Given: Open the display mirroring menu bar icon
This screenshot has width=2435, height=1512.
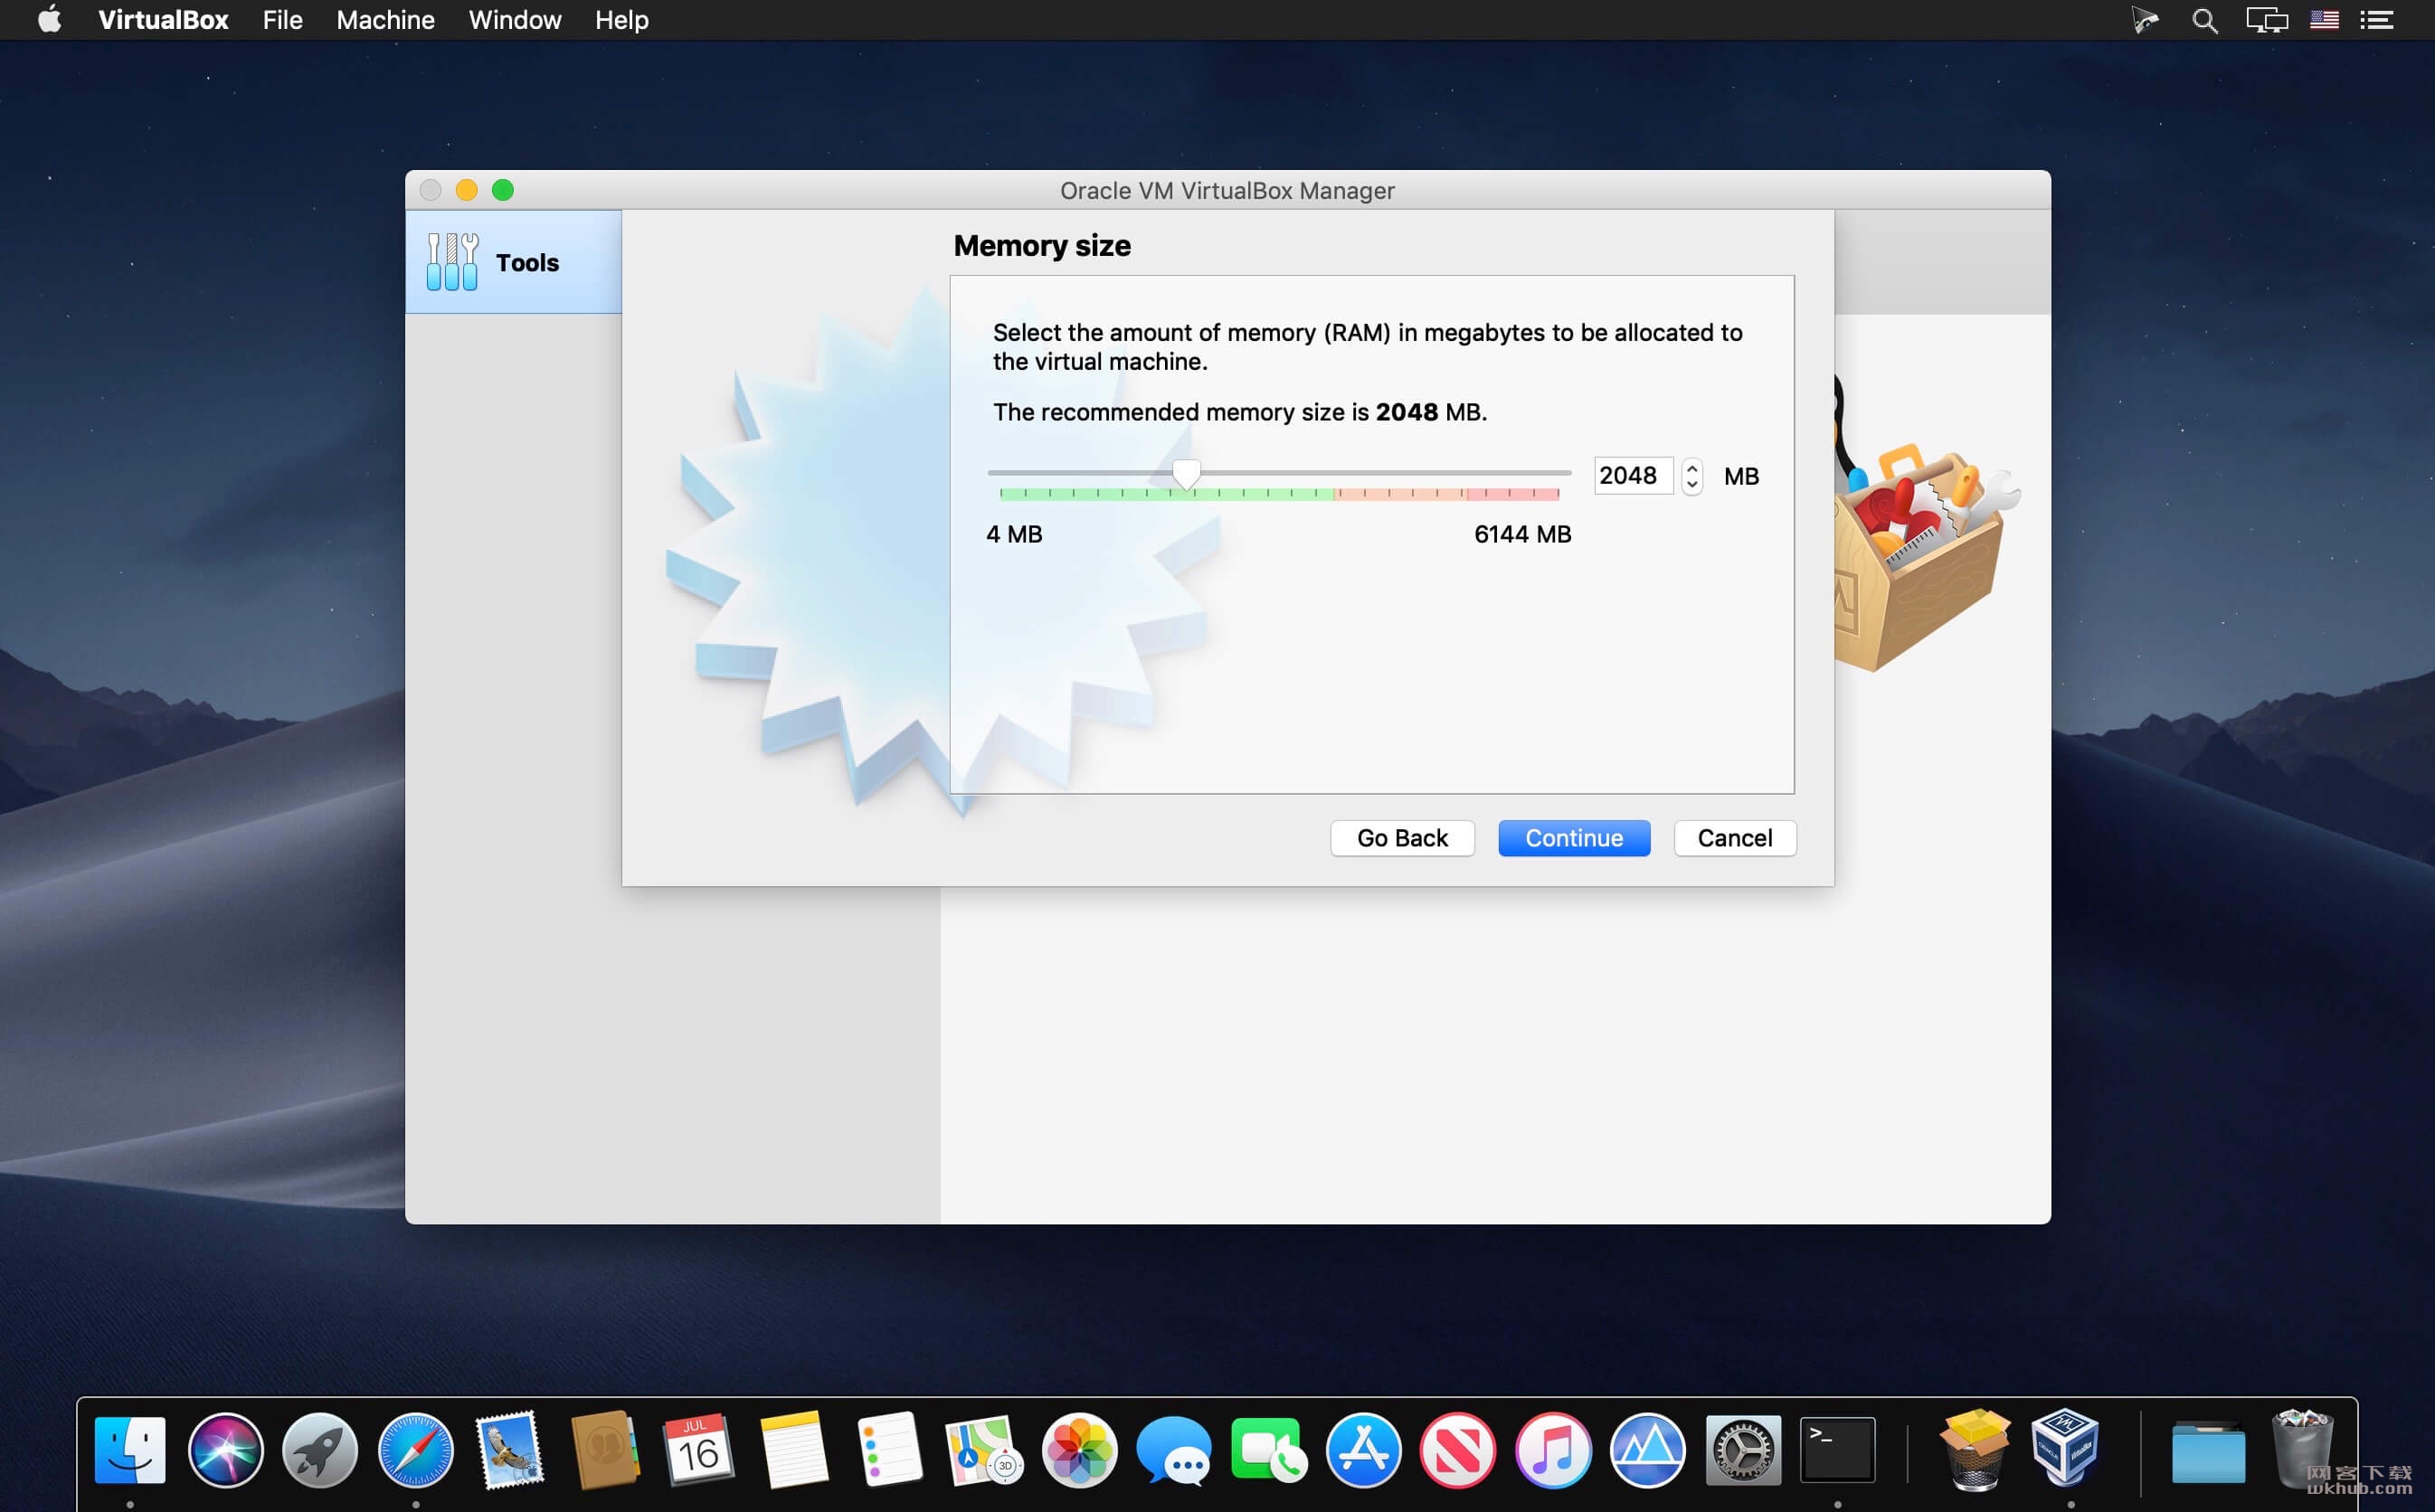Looking at the screenshot, I should click(x=2267, y=20).
